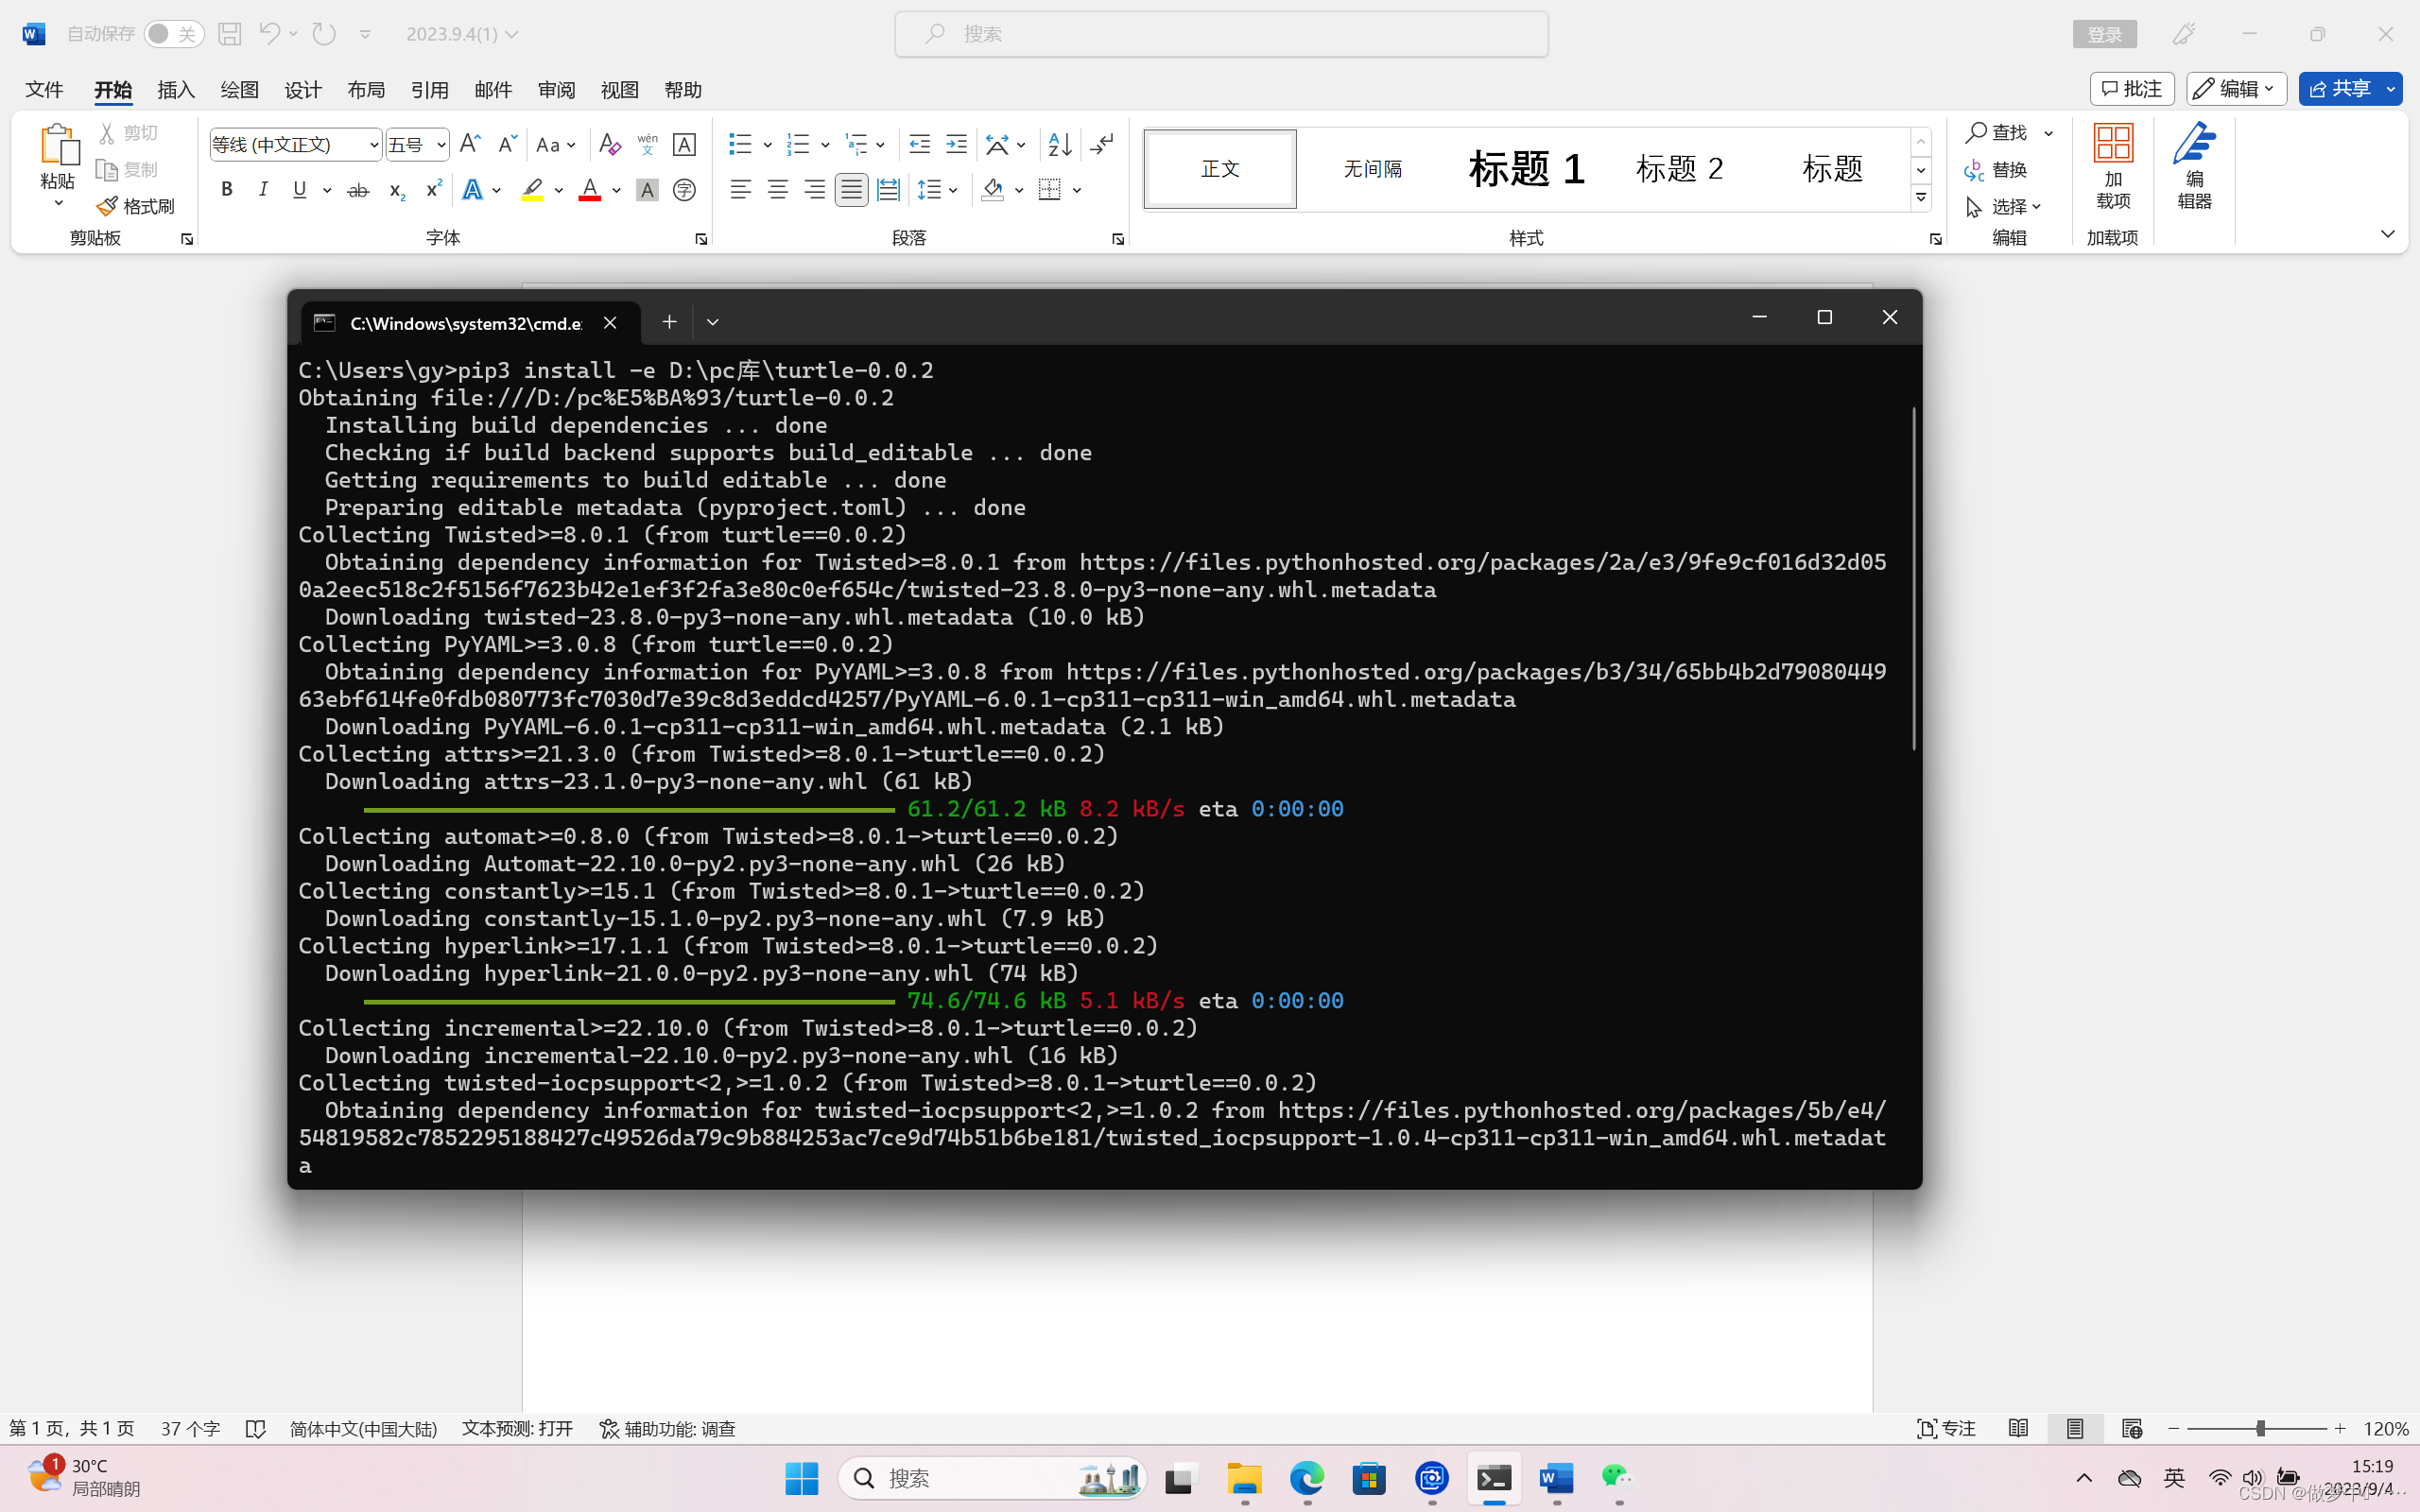
Task: Open a new terminal tab with plus
Action: [669, 322]
